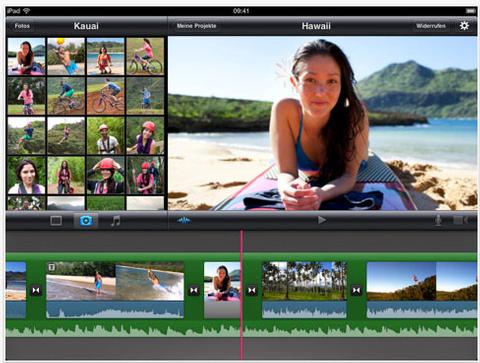Screen dimensions: 480x363
Task: Play the Hawaii project preview
Action: [x=322, y=220]
